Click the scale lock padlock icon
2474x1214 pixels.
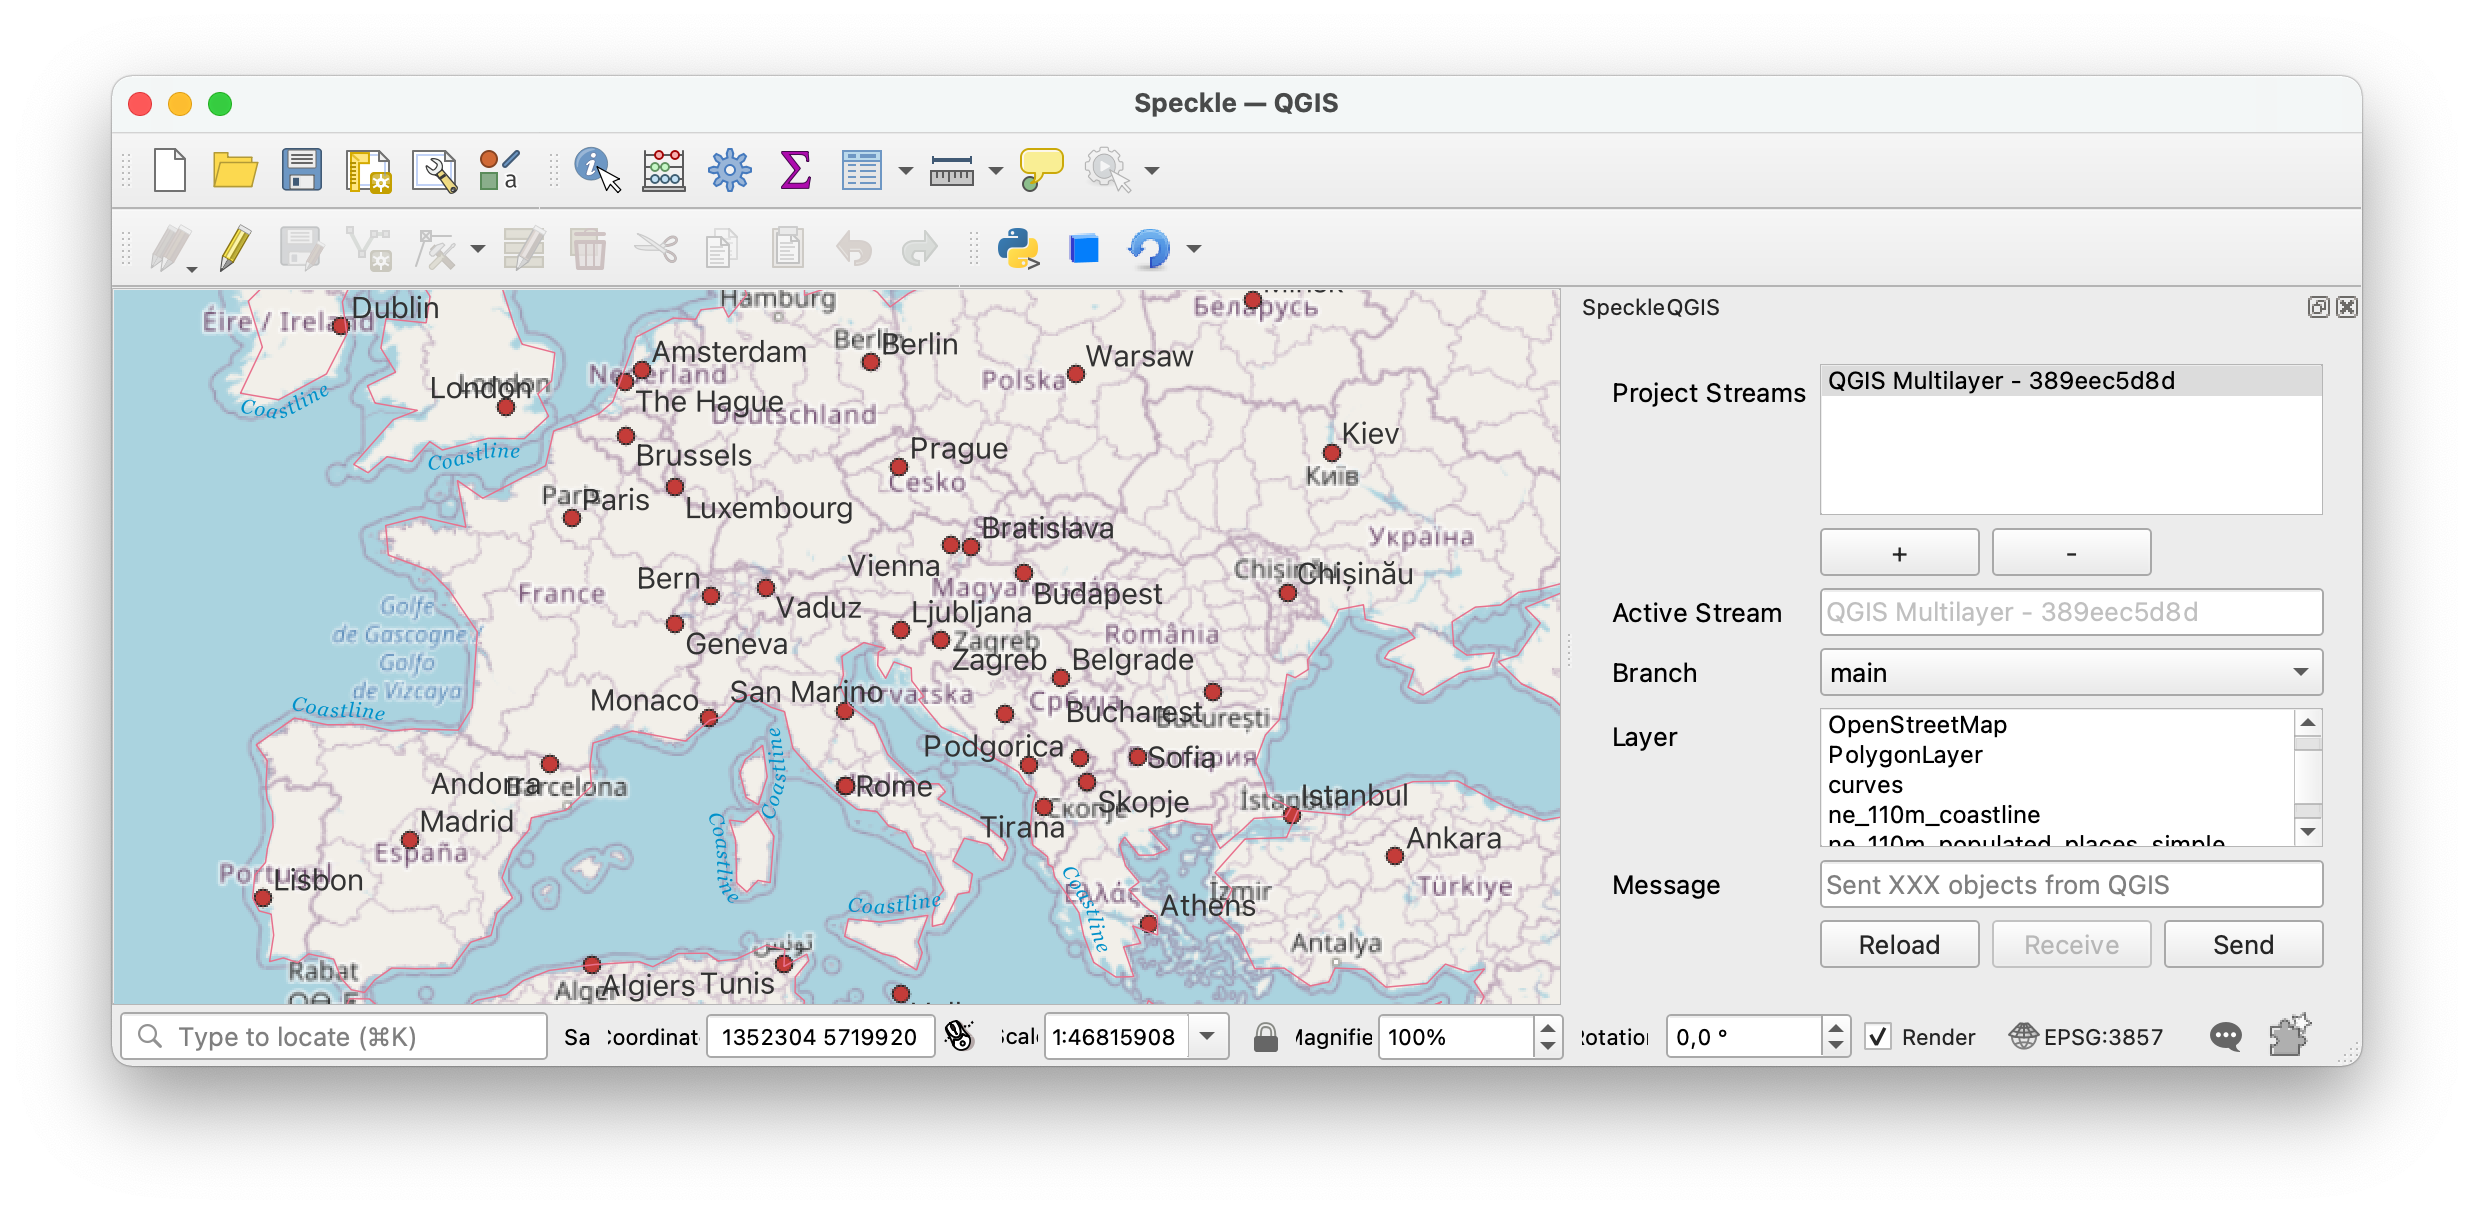pyautogui.click(x=1266, y=1037)
